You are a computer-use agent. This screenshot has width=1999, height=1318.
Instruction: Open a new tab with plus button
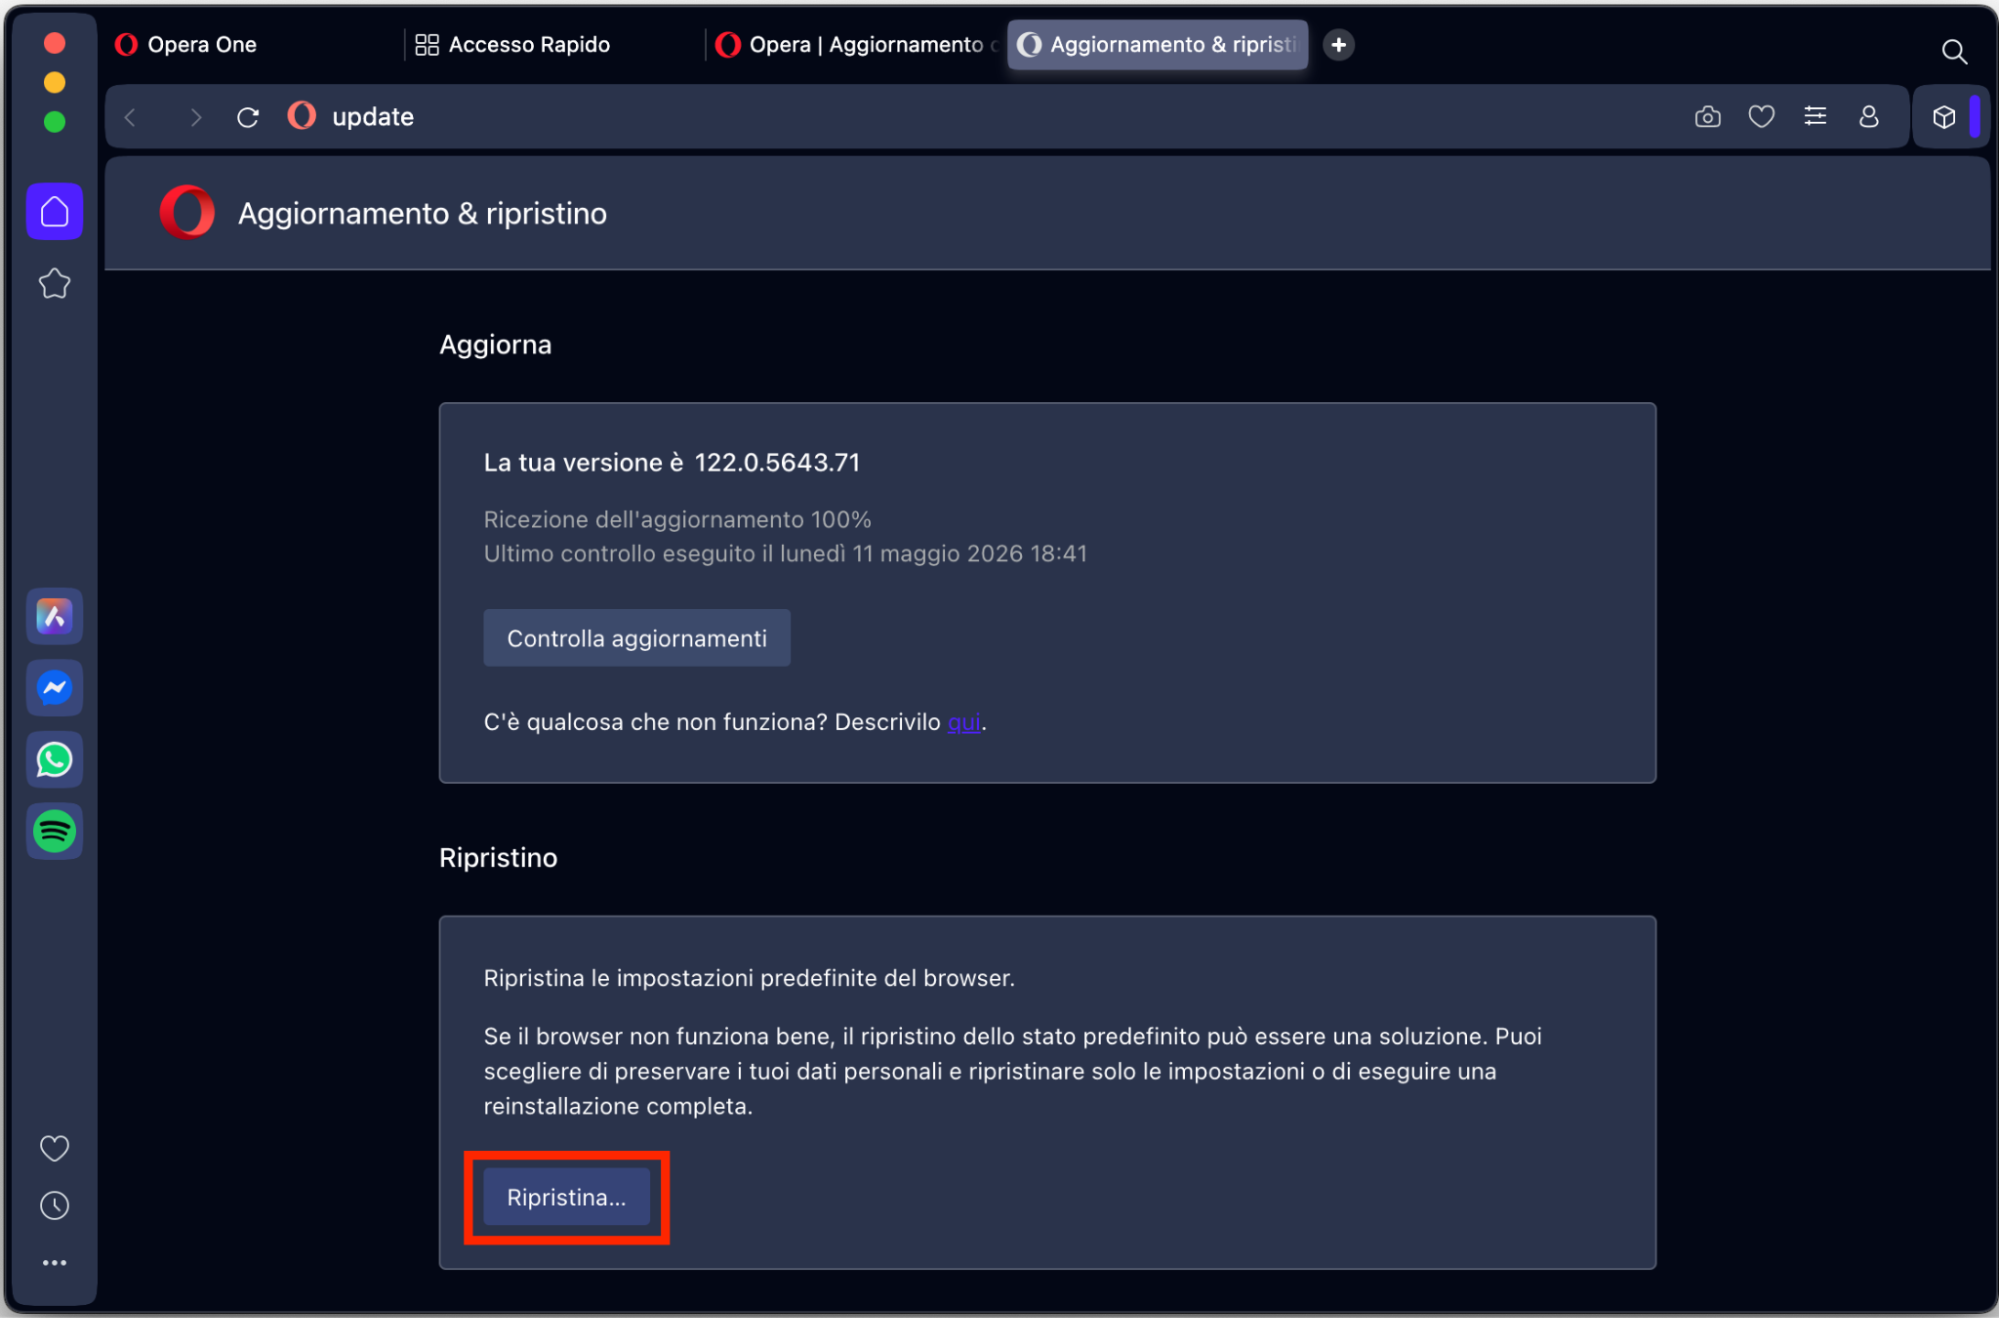point(1339,45)
